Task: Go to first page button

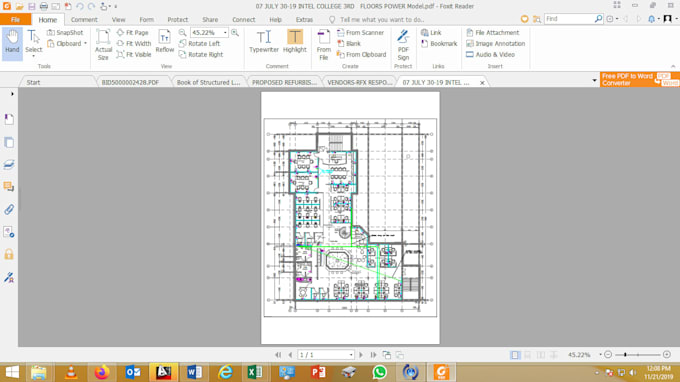Action: [x=278, y=355]
